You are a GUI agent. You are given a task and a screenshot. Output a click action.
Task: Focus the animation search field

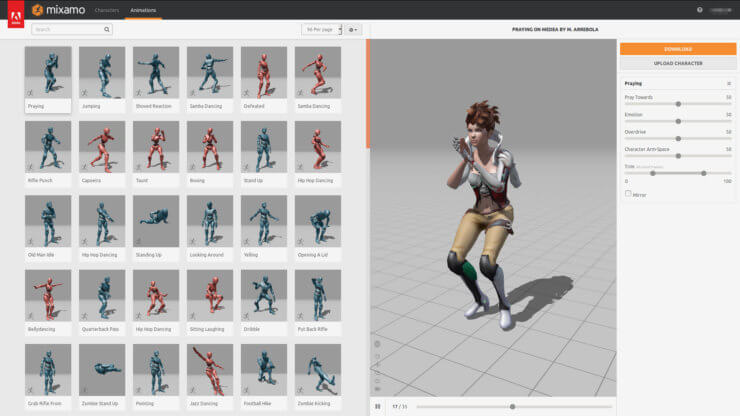(x=72, y=29)
